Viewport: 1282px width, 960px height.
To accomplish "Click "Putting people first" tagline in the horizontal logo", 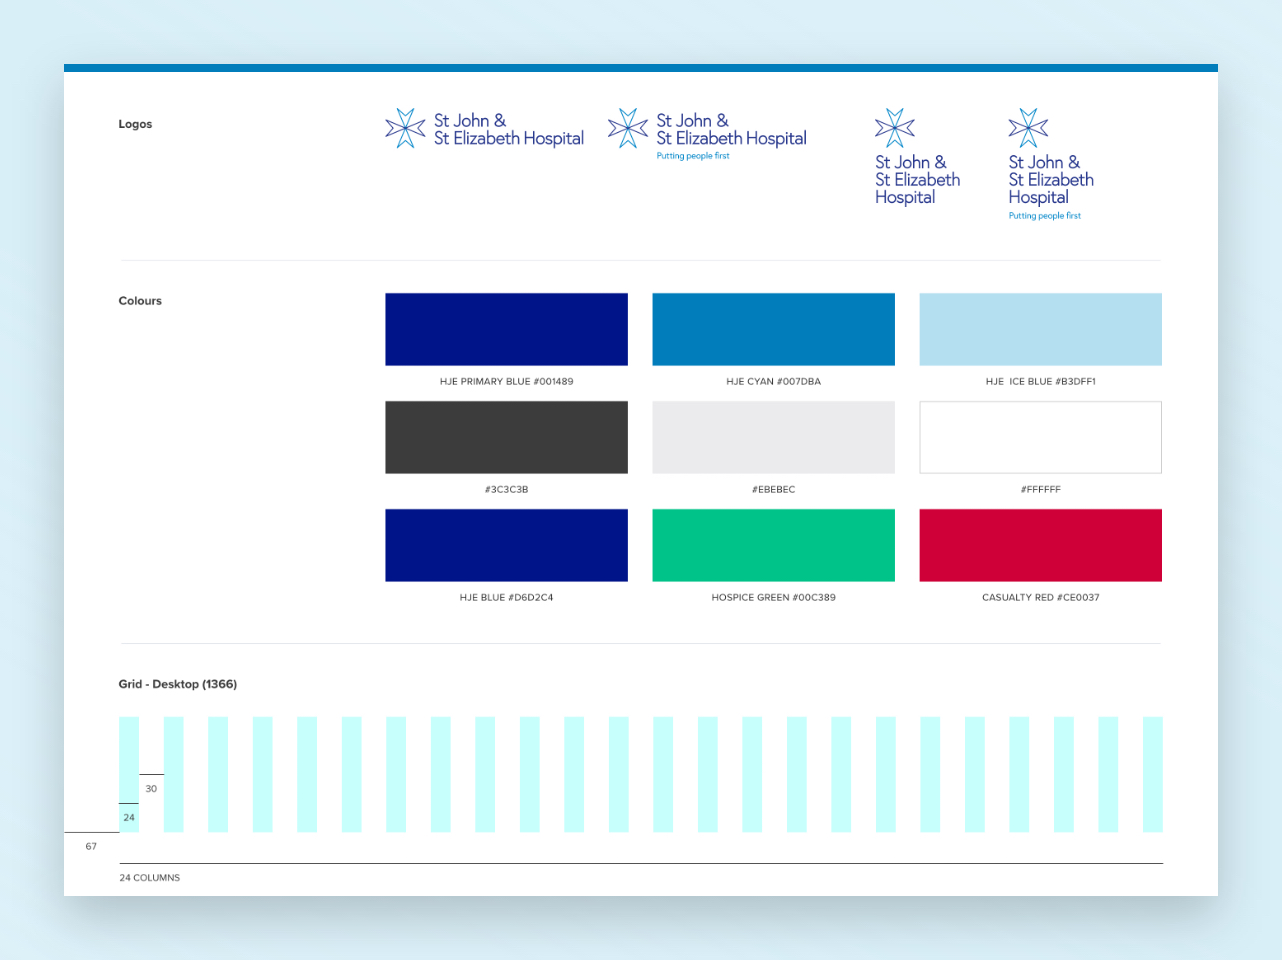I will [x=693, y=156].
